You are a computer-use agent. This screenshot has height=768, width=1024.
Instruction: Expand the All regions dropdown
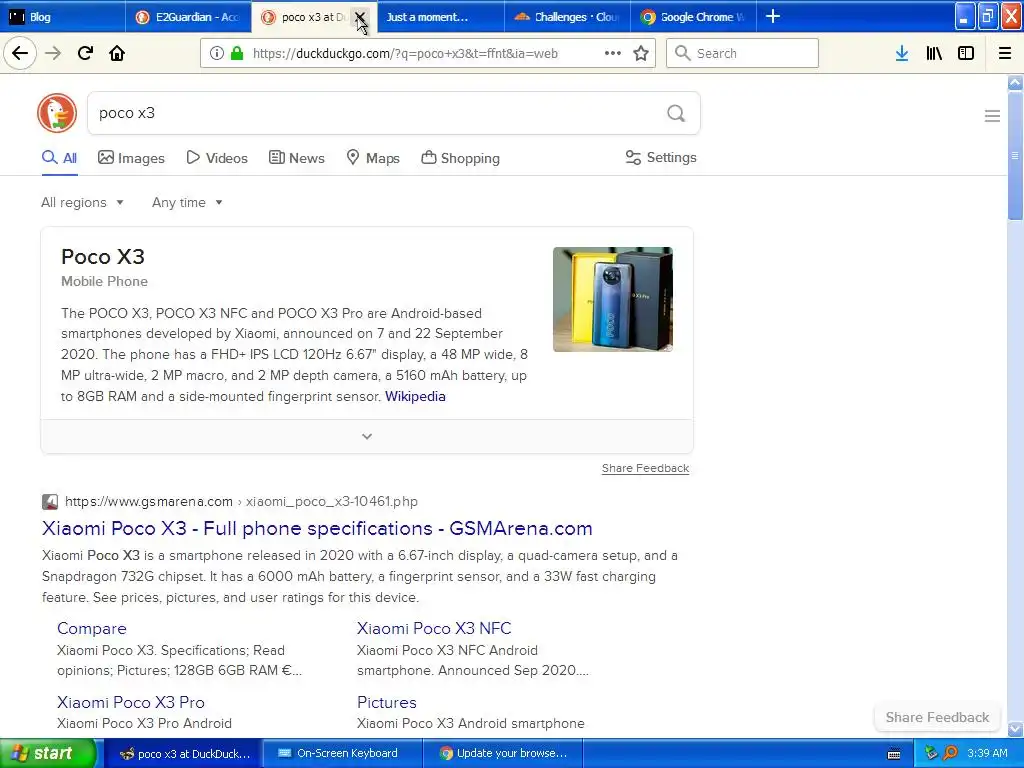[82, 202]
